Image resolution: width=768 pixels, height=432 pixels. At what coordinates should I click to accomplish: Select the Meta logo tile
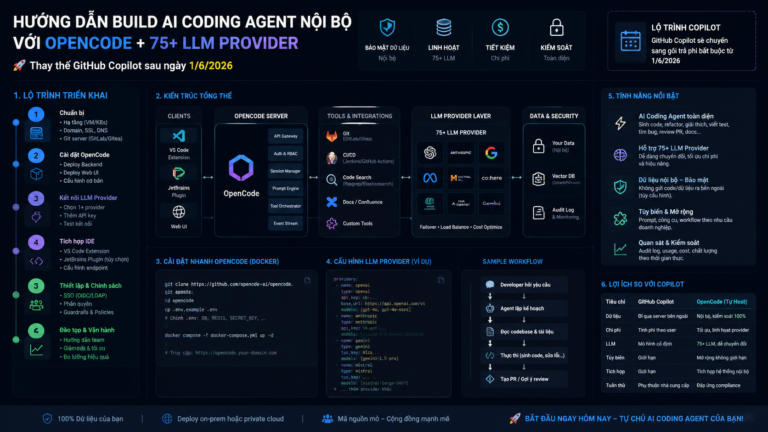pos(430,178)
